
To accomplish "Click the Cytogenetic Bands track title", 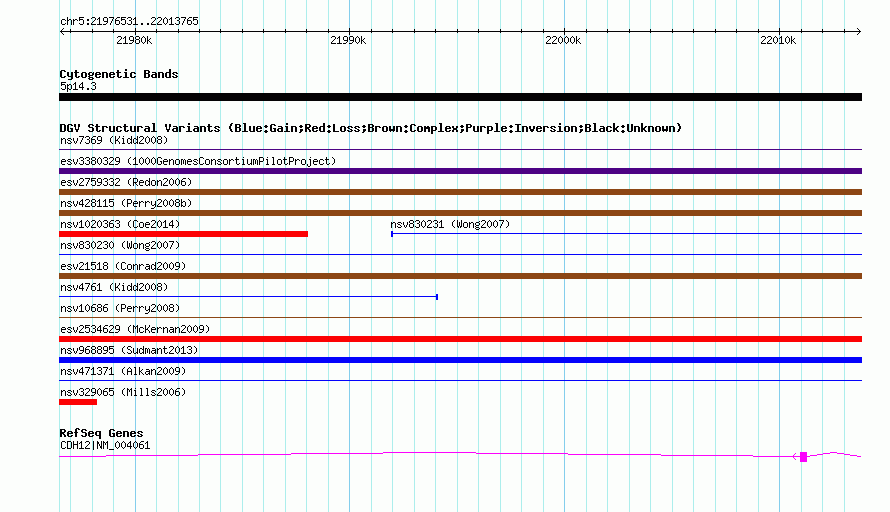I will (x=119, y=74).
